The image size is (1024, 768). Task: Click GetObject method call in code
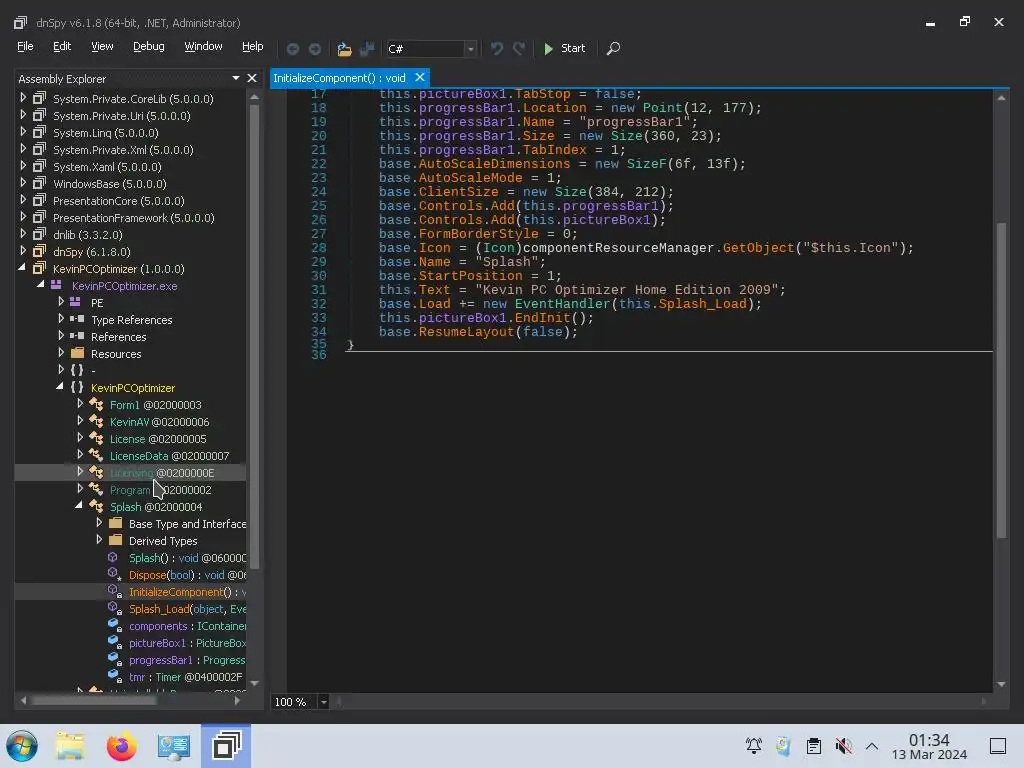coord(758,248)
